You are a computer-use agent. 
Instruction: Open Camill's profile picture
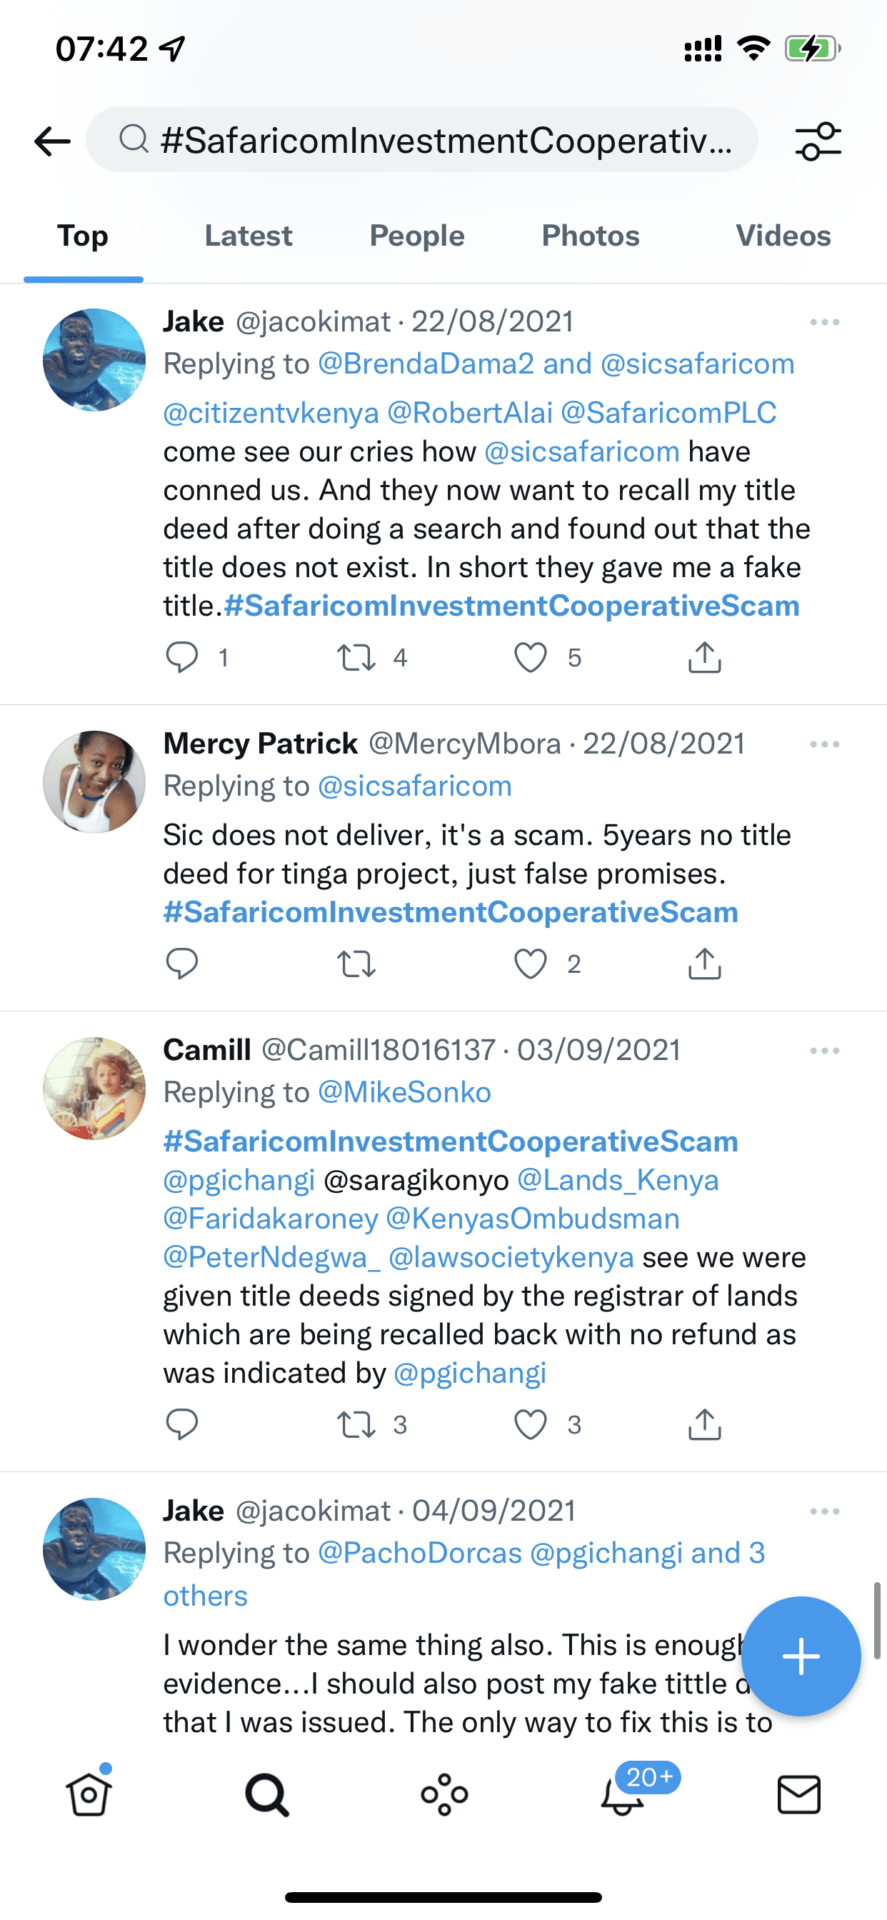(x=94, y=1088)
